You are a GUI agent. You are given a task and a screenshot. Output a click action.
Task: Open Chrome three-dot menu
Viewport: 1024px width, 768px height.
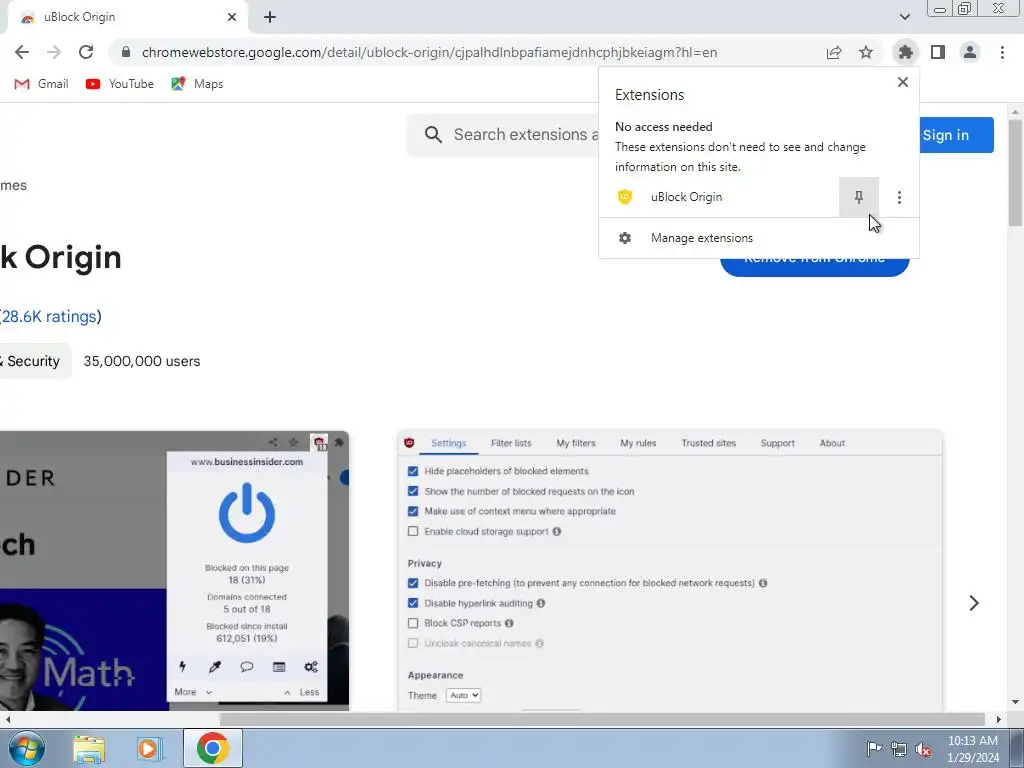click(1002, 52)
